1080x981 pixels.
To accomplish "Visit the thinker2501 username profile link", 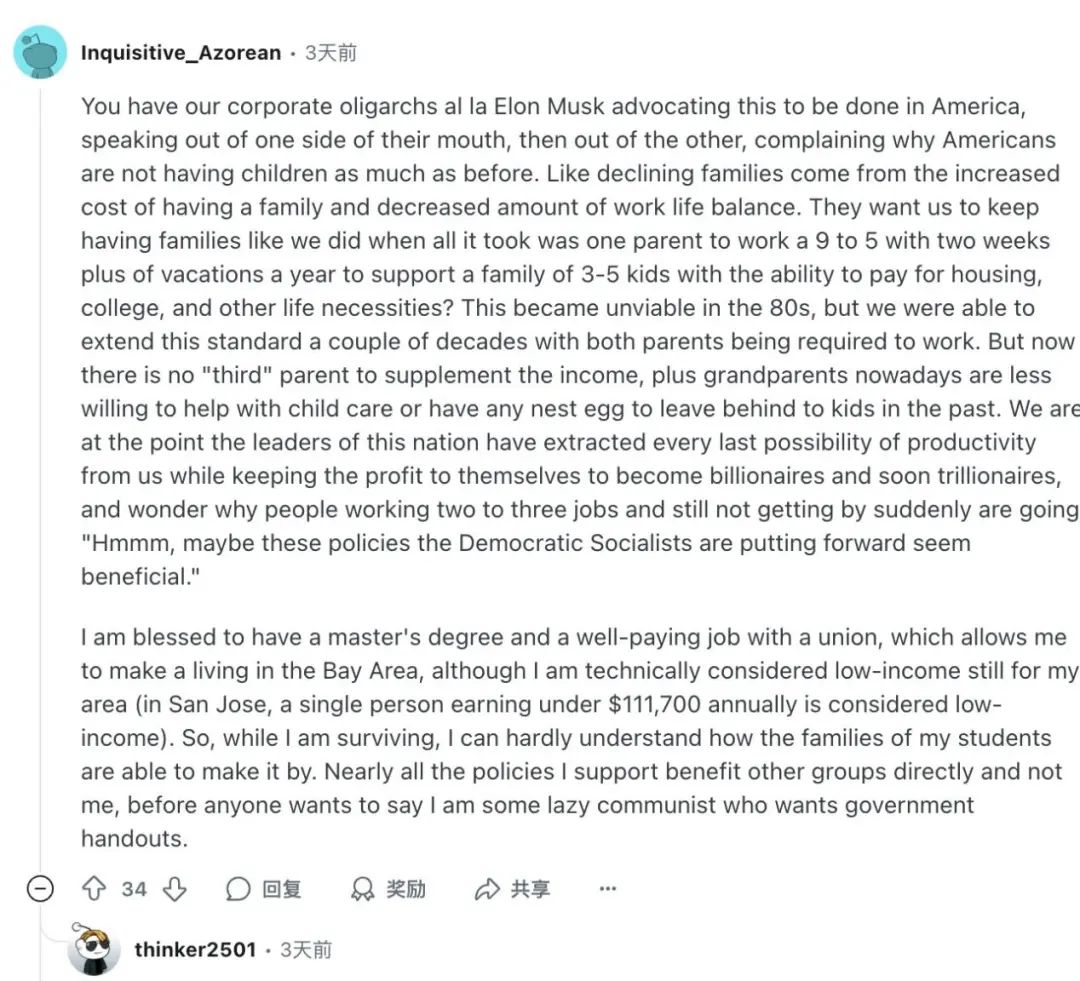I will point(195,950).
